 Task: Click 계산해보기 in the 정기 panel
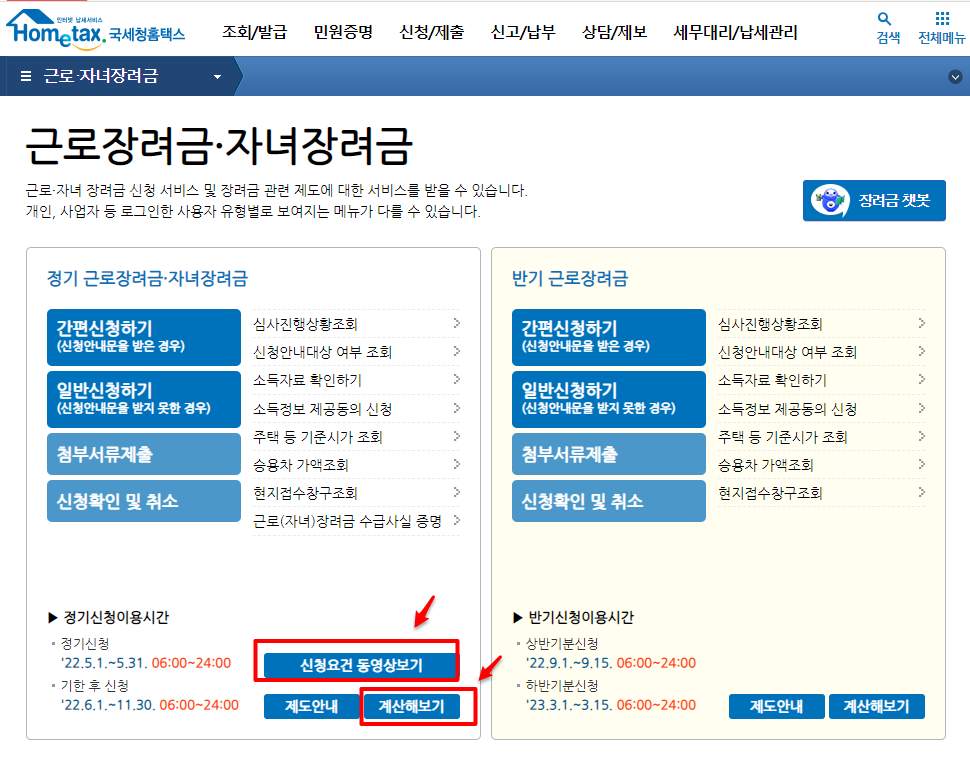coord(411,706)
